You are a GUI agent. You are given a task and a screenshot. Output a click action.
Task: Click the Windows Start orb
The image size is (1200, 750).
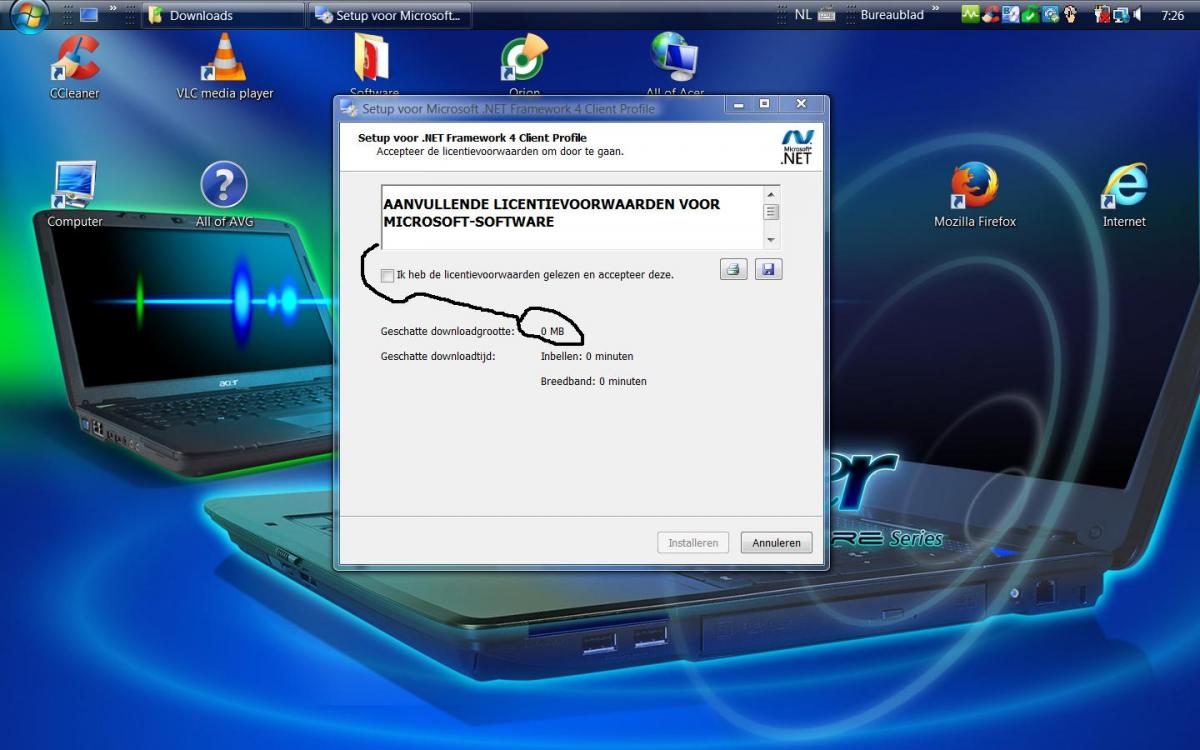click(30, 15)
